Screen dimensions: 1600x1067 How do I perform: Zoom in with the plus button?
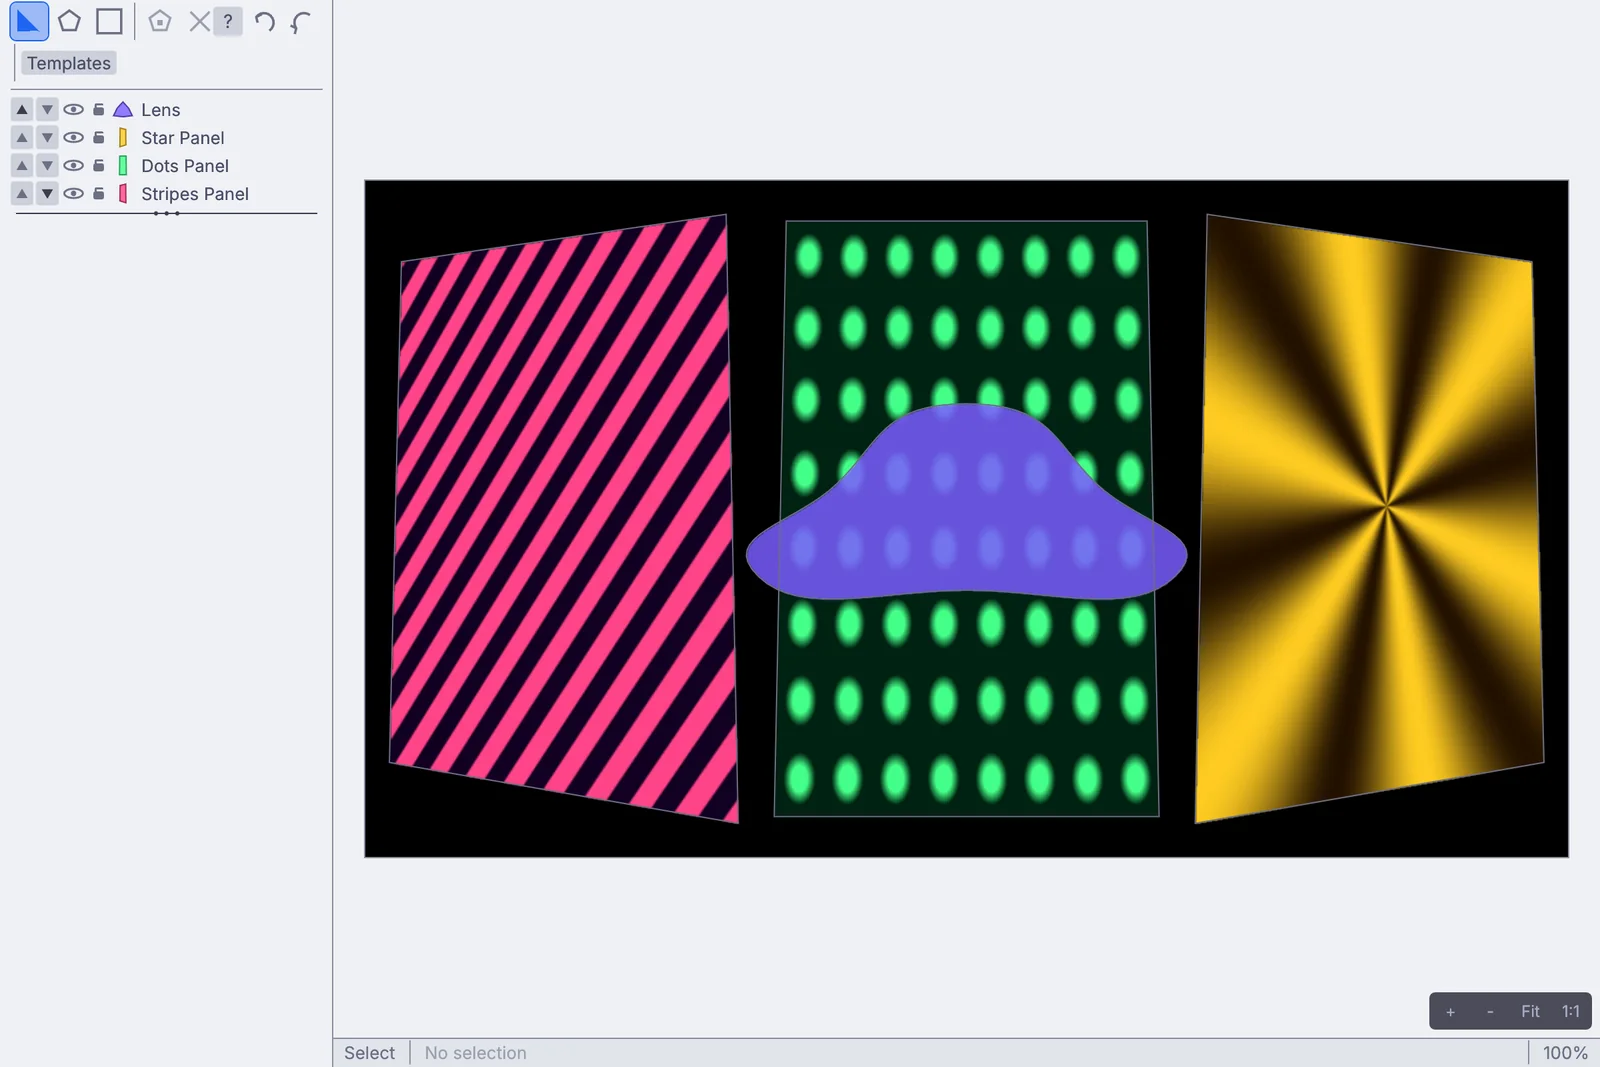(x=1450, y=1012)
